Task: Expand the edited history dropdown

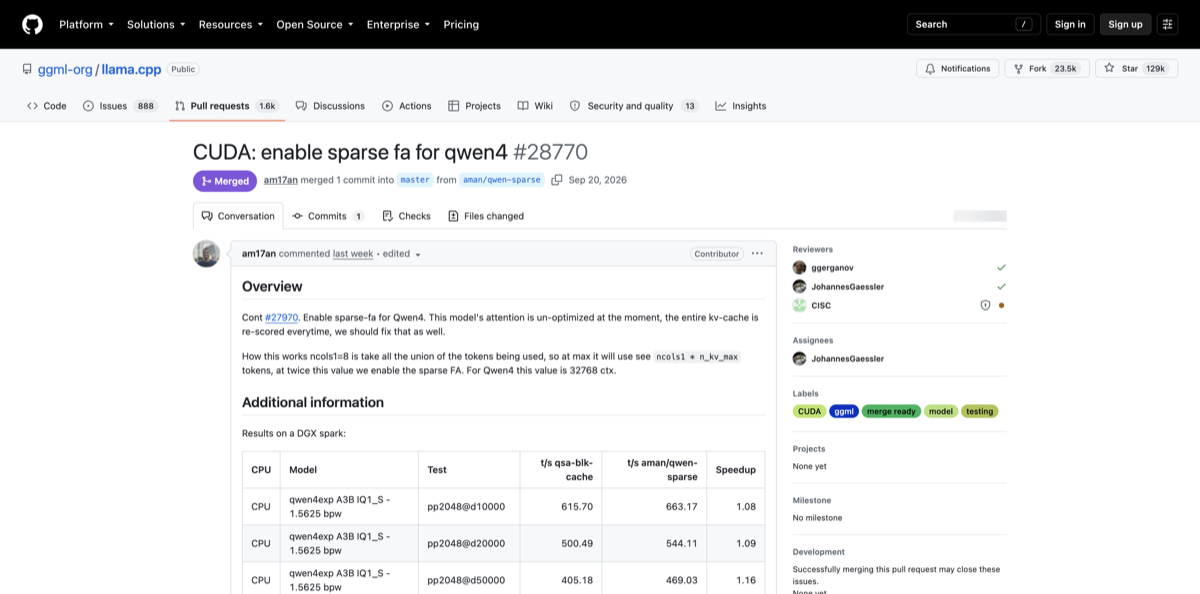Action: [x=402, y=254]
